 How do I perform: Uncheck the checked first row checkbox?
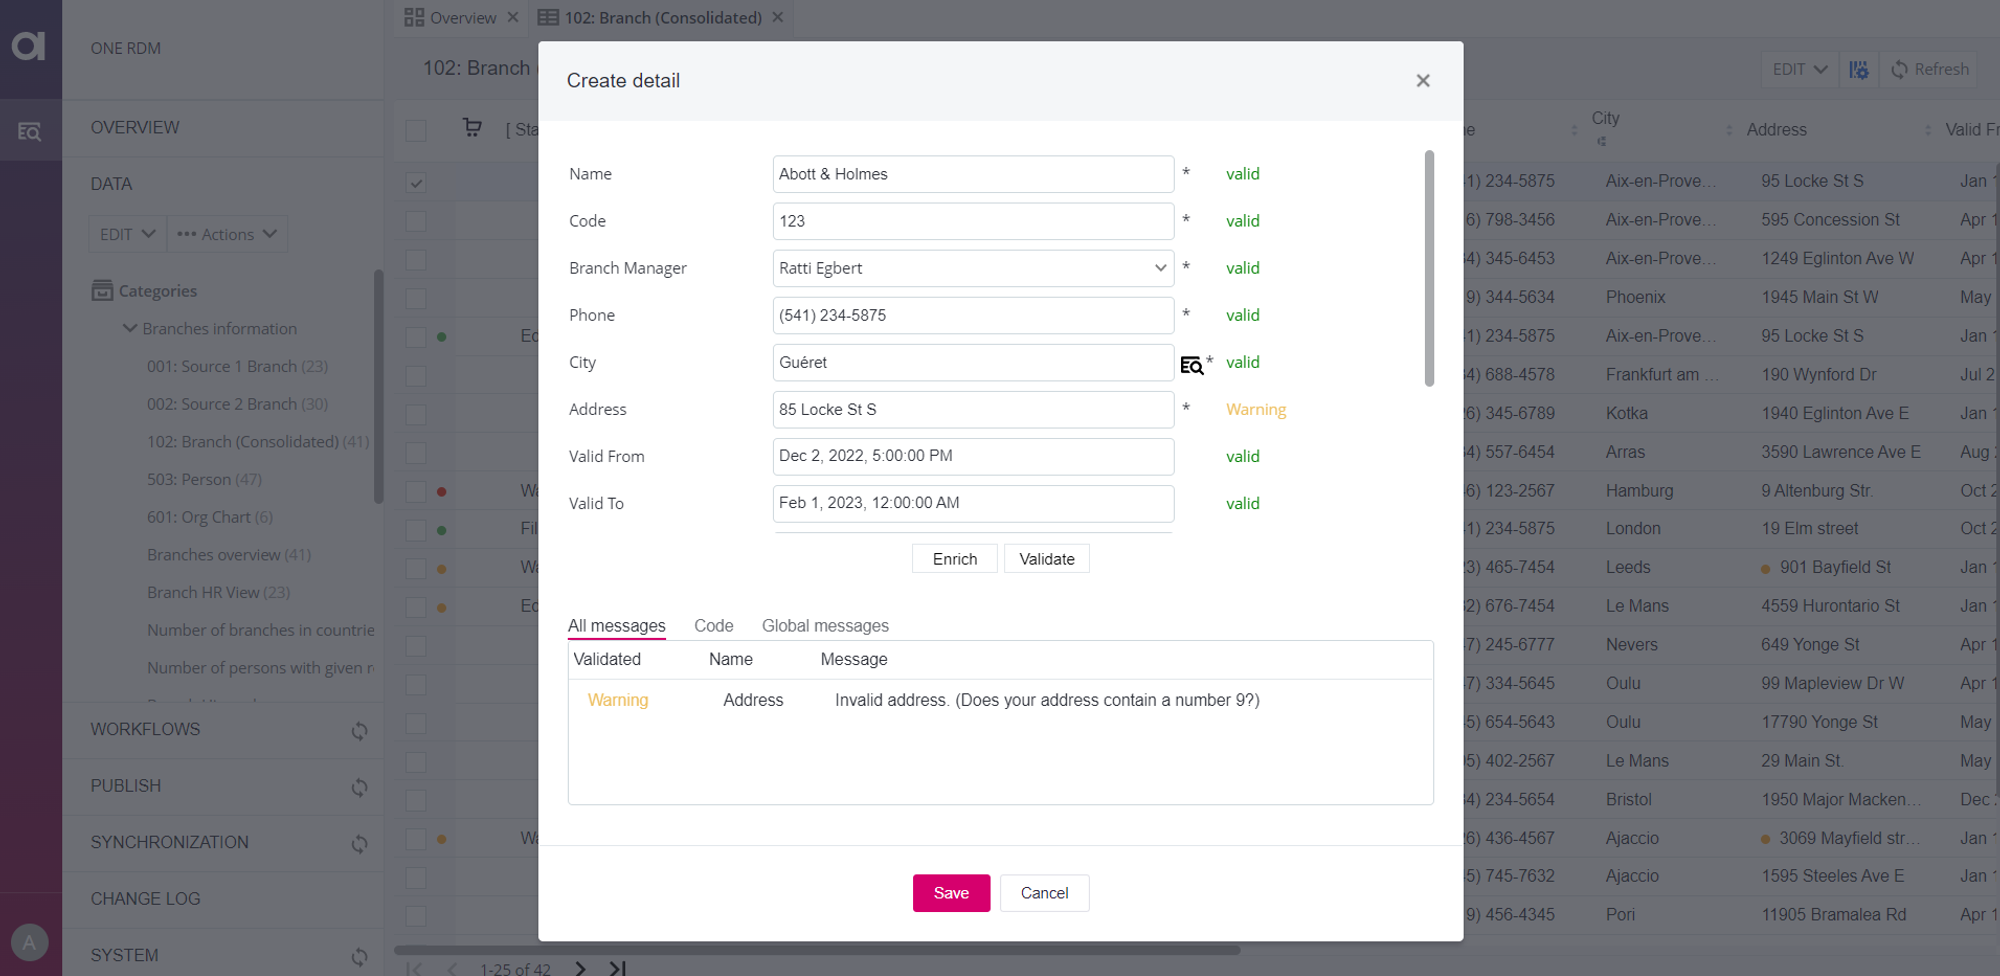[416, 183]
